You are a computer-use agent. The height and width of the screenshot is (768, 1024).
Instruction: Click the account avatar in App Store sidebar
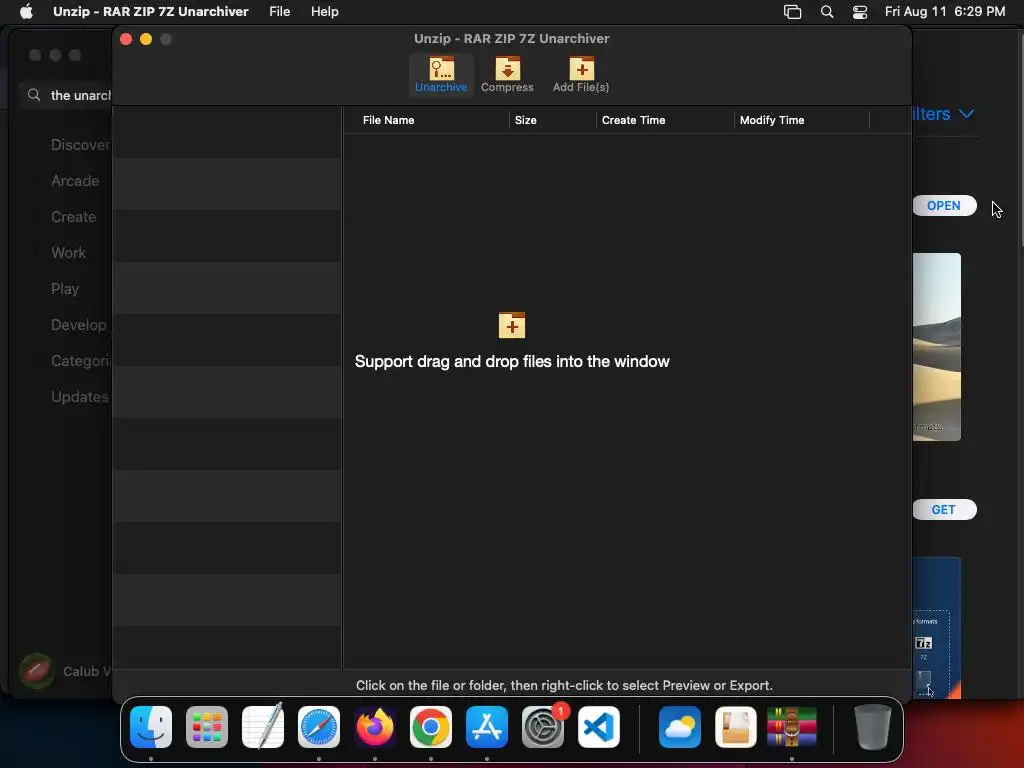click(37, 671)
